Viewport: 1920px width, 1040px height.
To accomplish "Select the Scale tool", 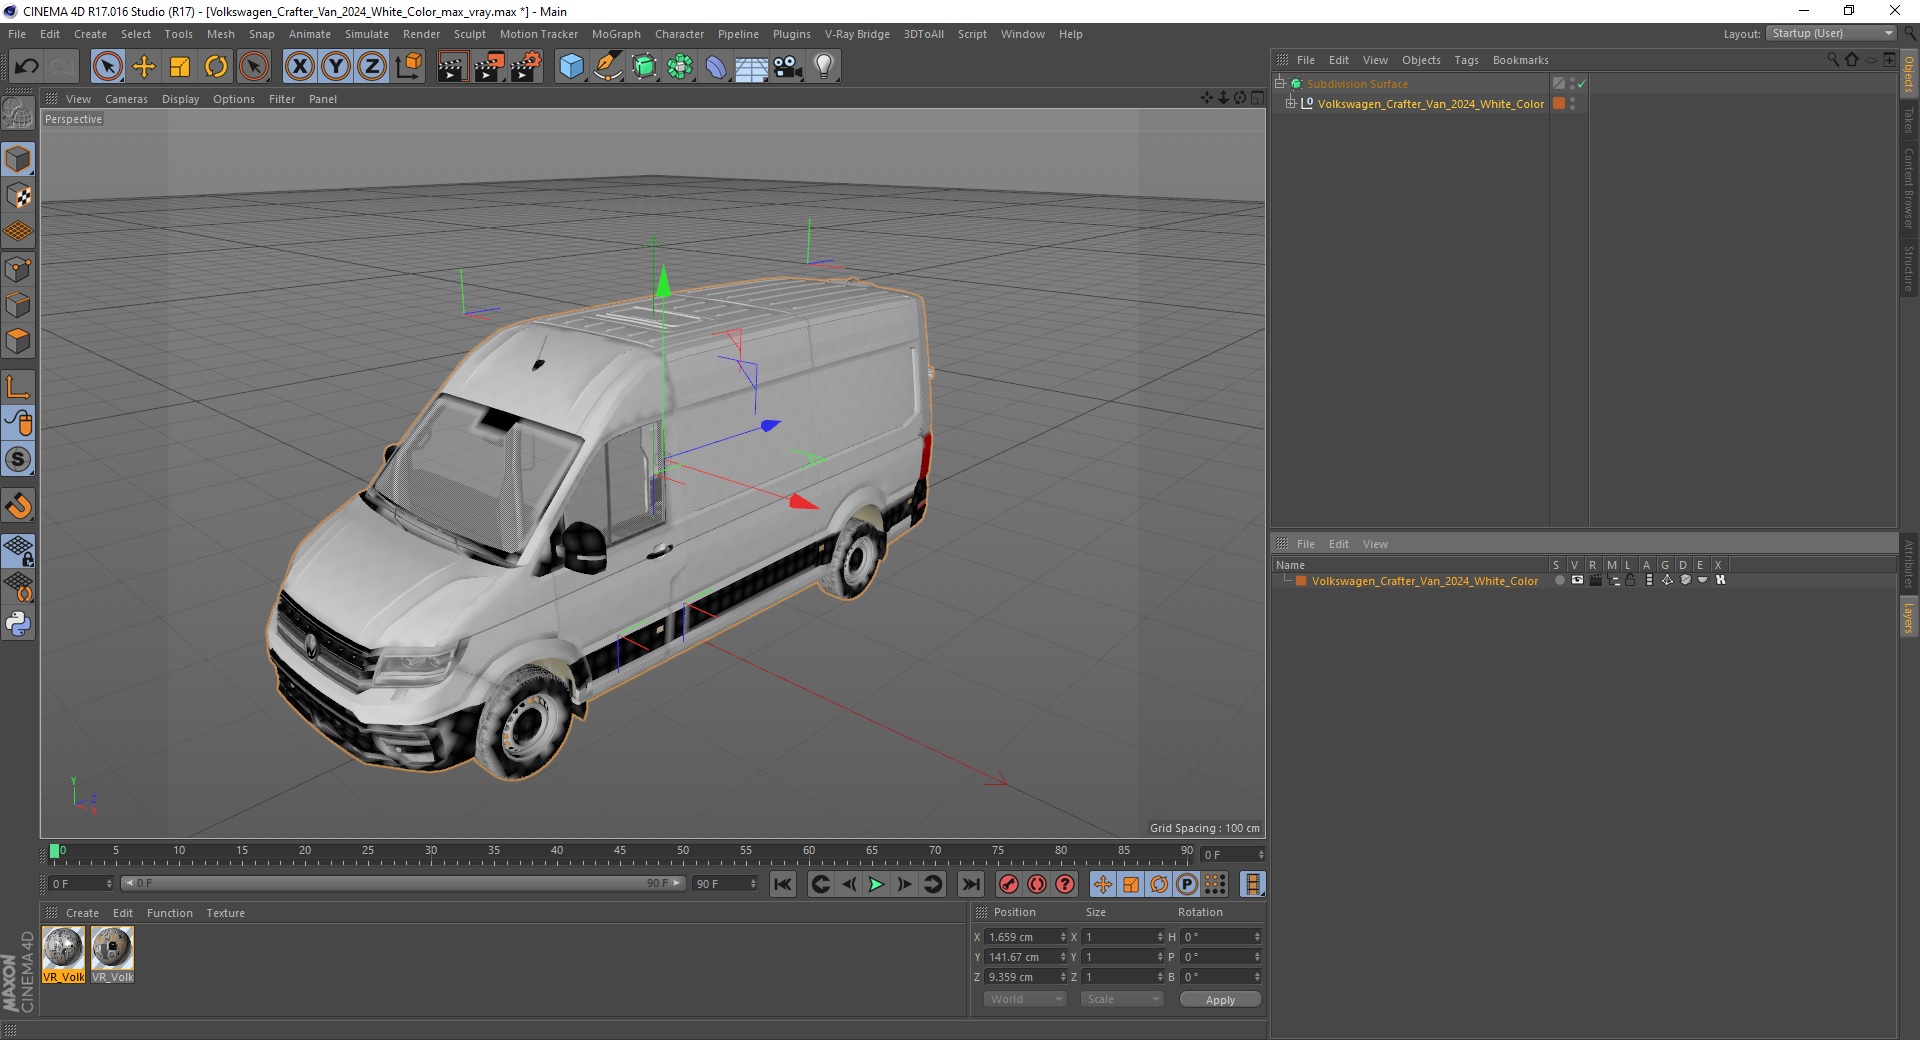I will (x=180, y=67).
